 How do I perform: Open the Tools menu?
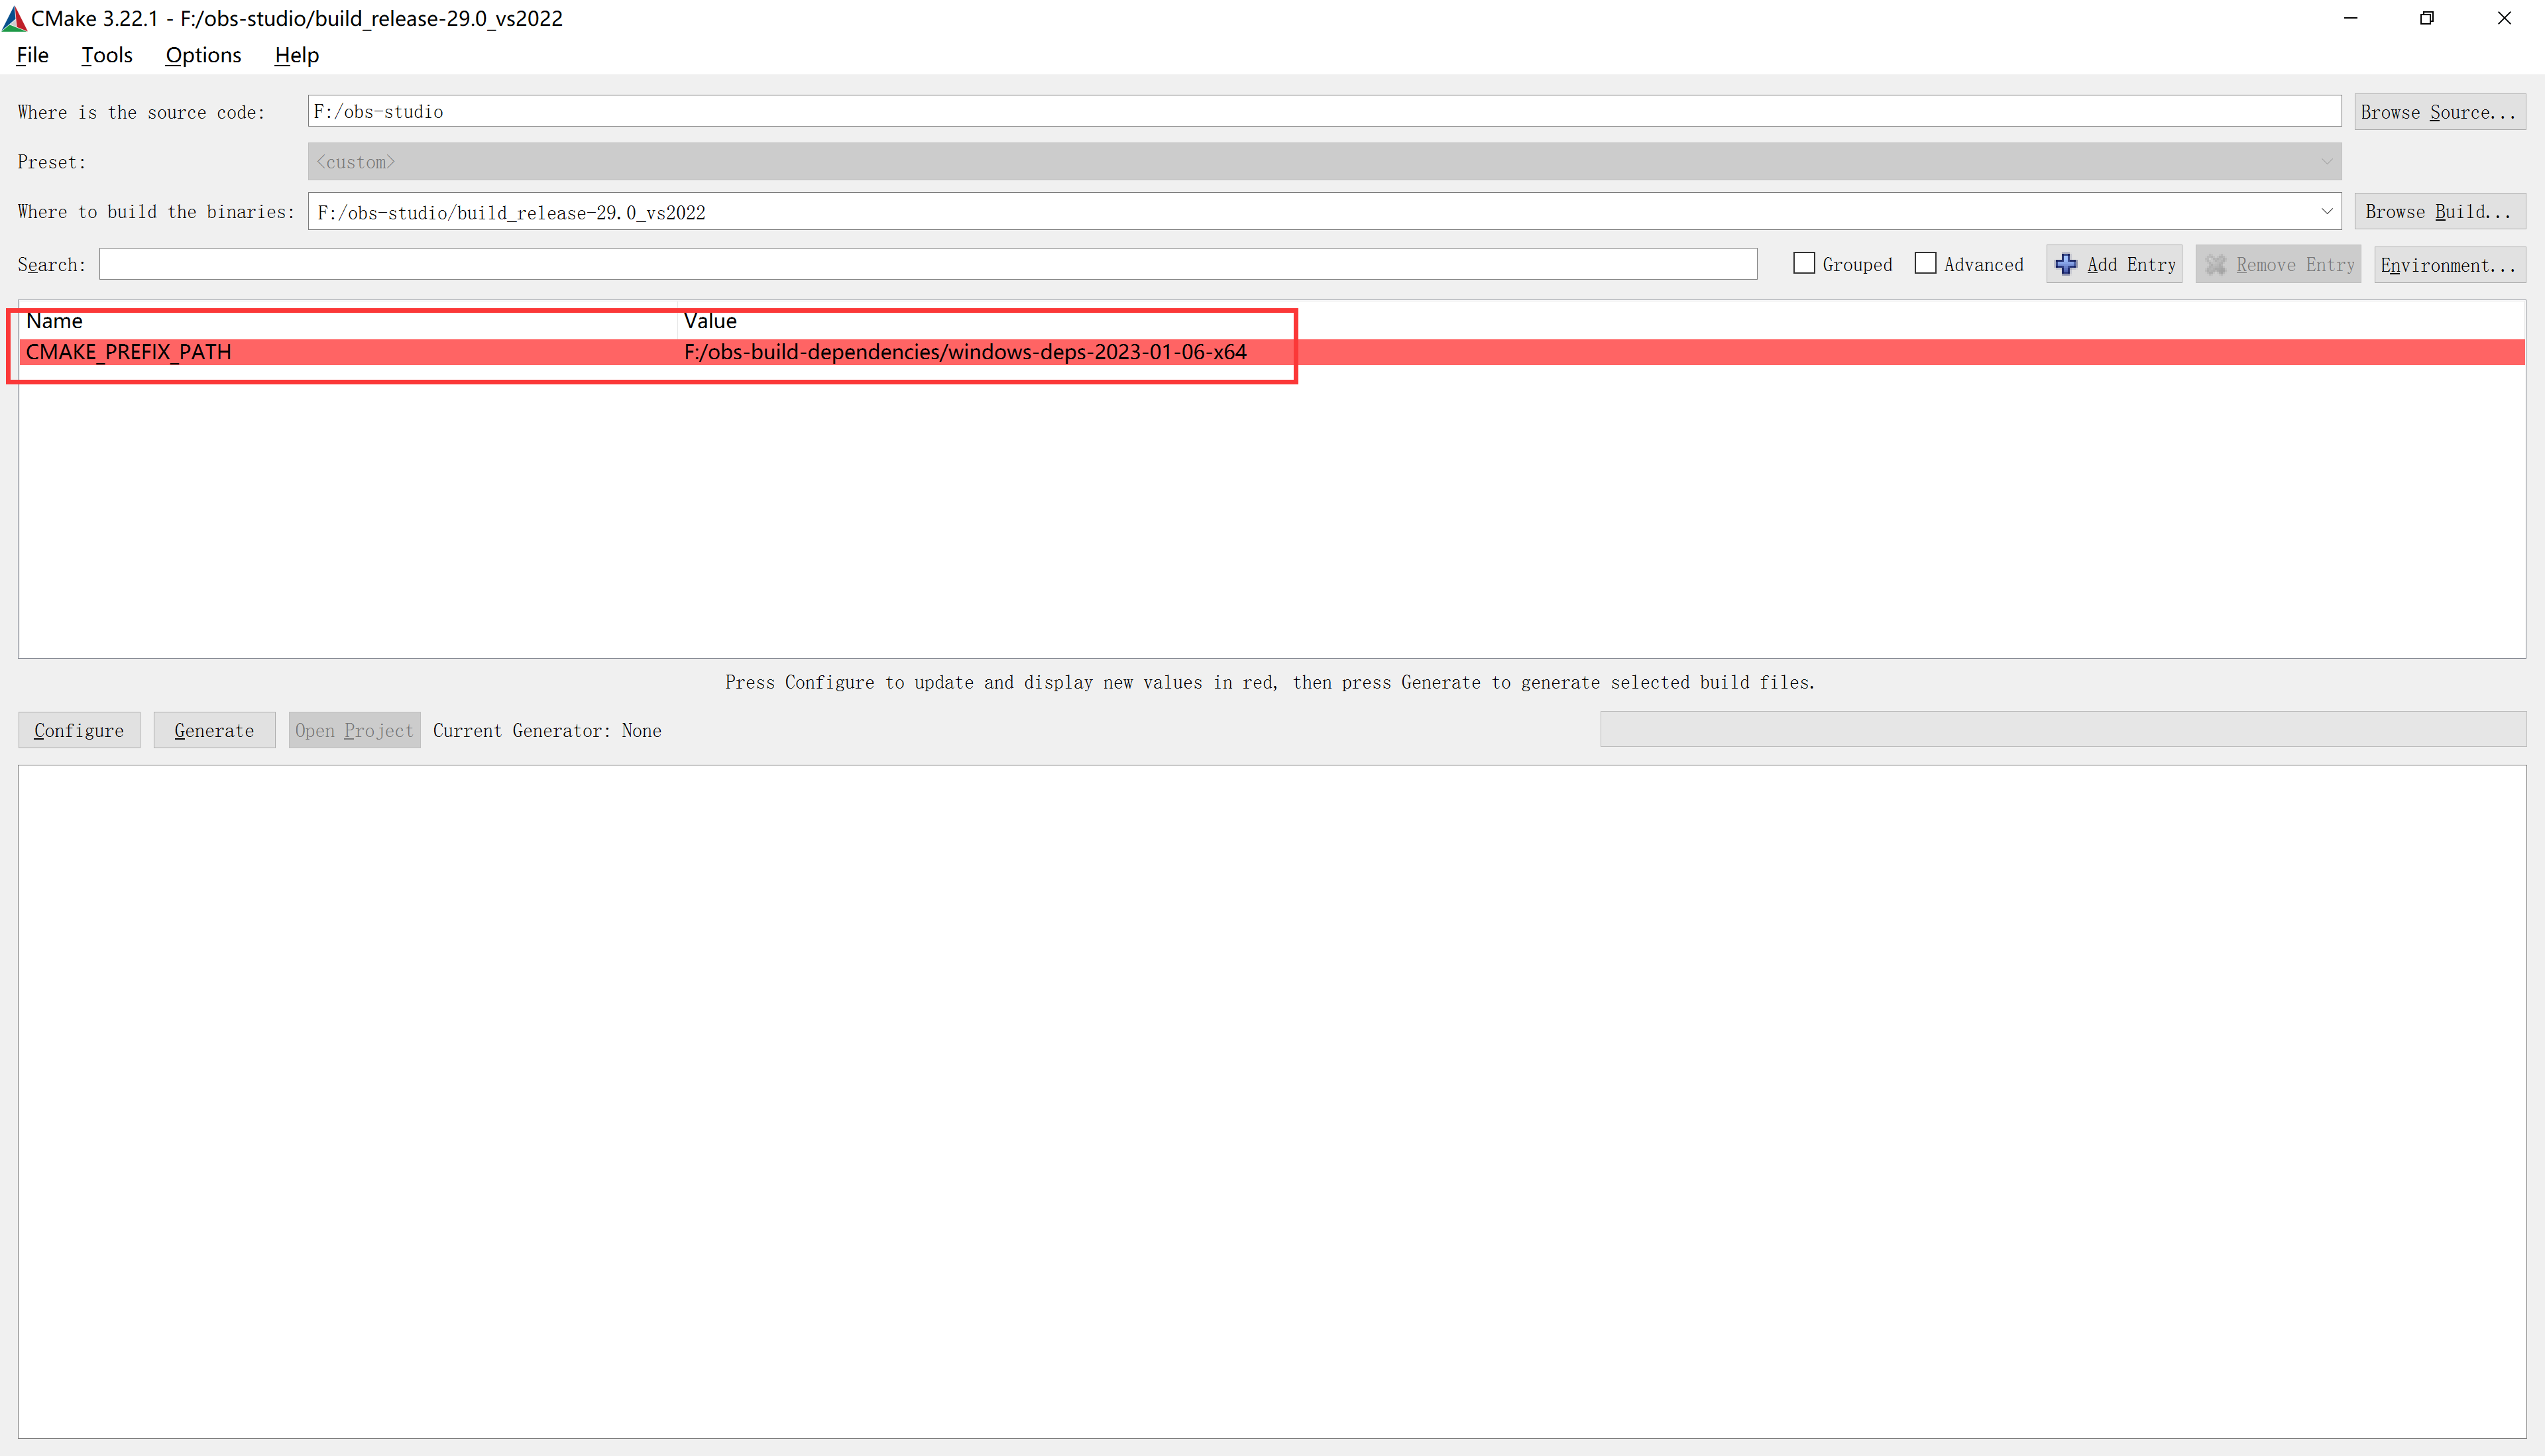coord(106,55)
